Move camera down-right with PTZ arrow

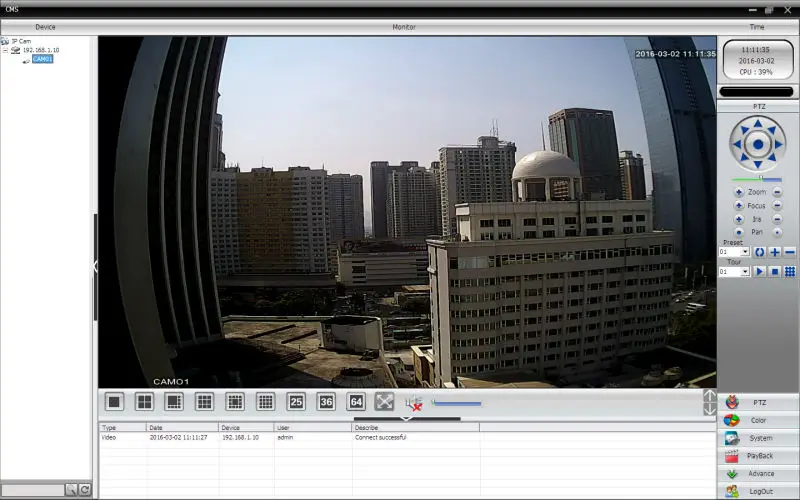(x=772, y=158)
